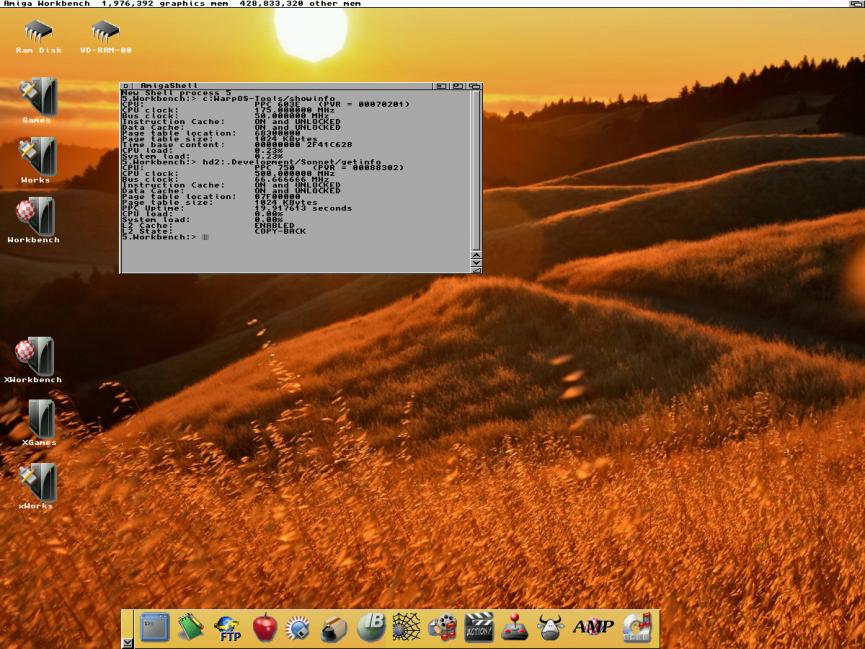Open the VD-RAM-00 disk icon
Viewport: 865px width, 649px height.
105,32
